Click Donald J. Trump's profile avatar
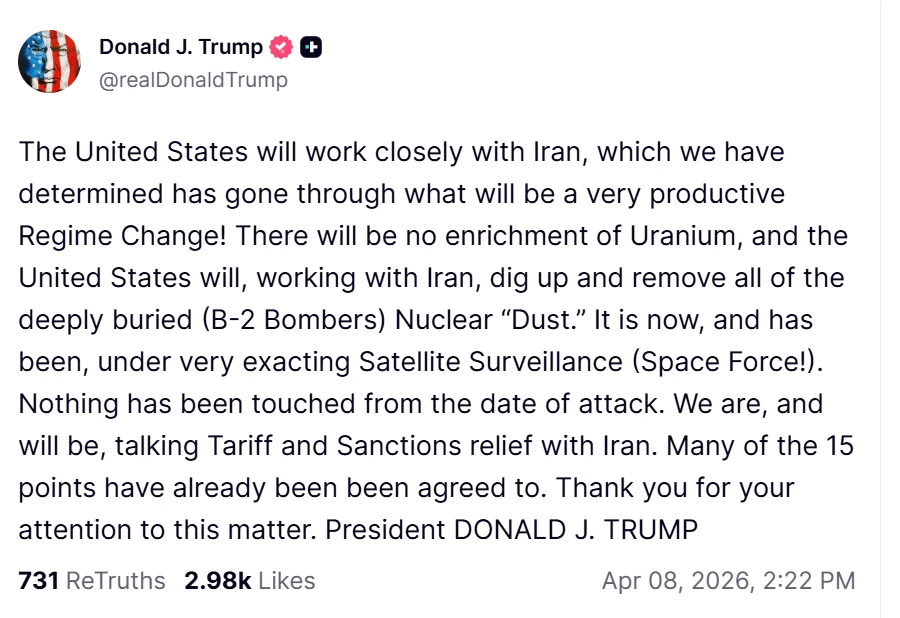 point(49,62)
